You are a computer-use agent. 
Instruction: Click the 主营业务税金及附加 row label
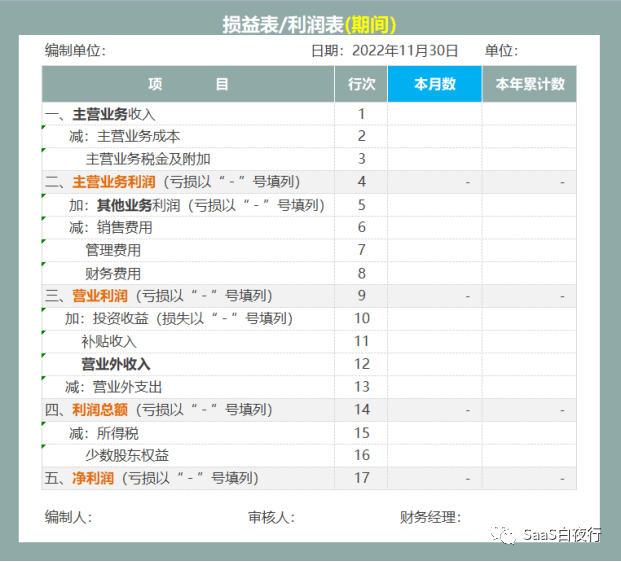click(148, 159)
